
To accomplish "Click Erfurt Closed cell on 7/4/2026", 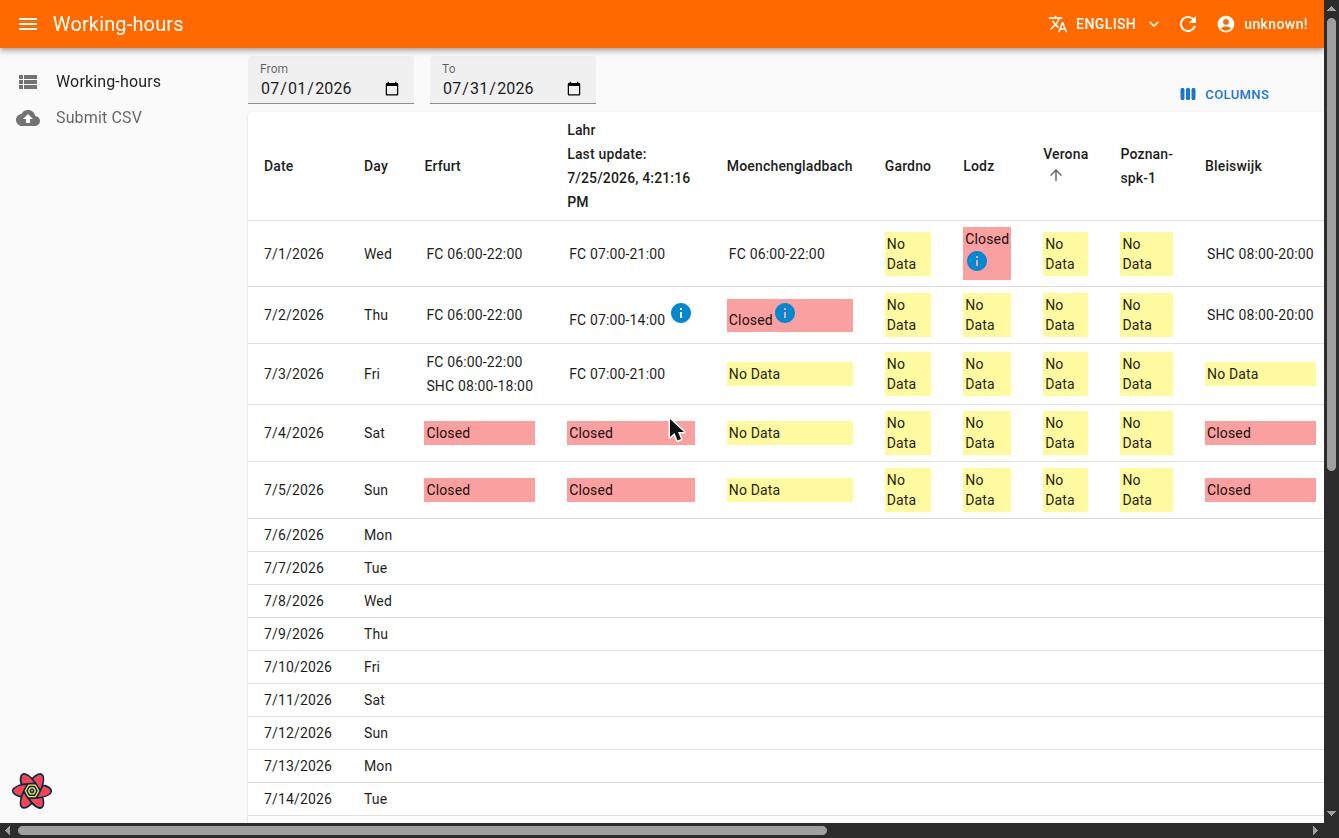I will pyautogui.click(x=479, y=433).
